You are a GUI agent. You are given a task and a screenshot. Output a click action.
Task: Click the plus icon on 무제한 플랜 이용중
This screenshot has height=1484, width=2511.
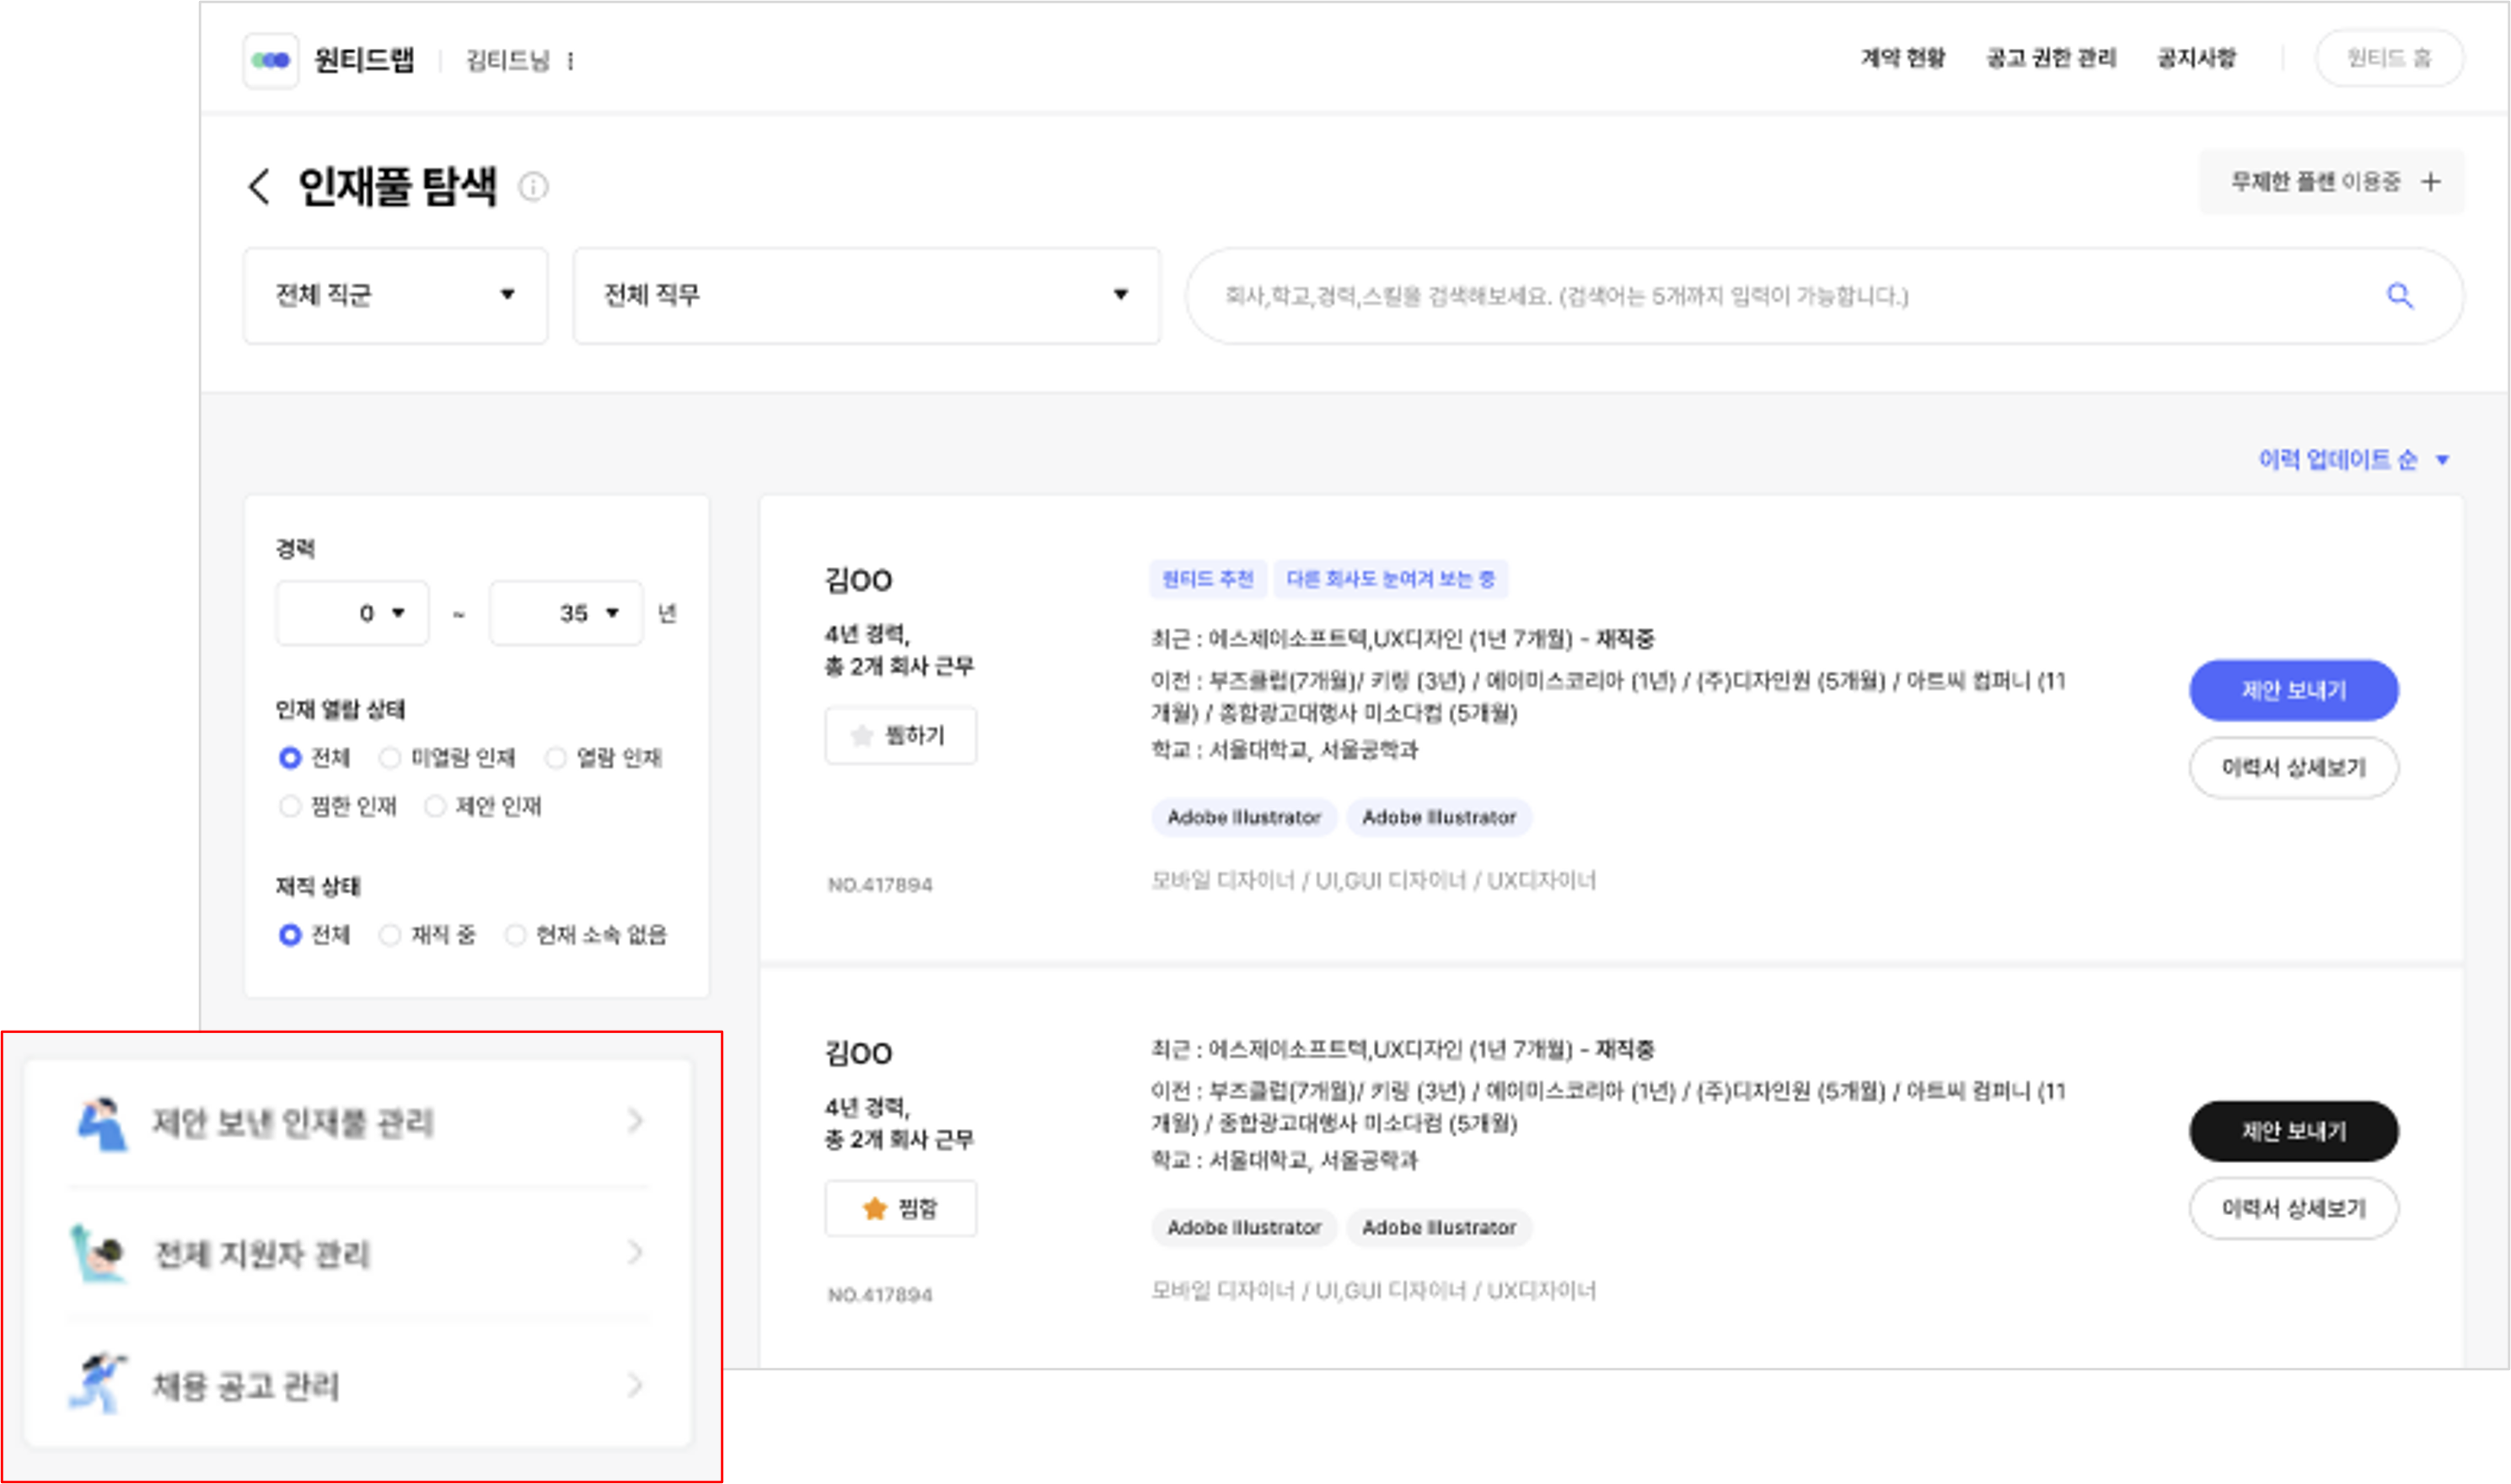tap(2430, 182)
